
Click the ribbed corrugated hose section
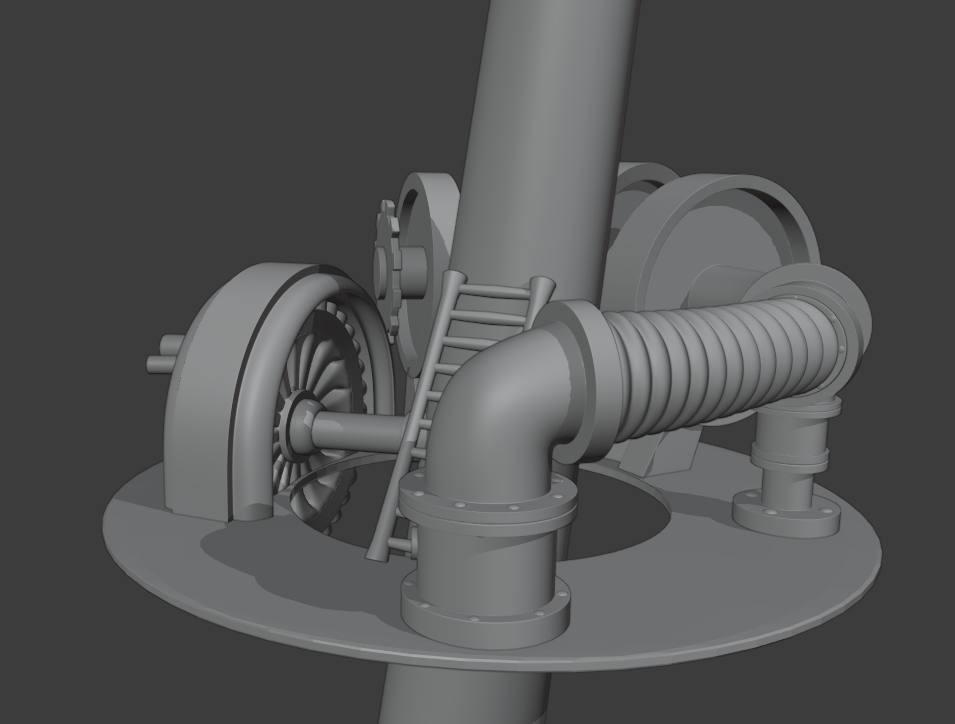click(700, 370)
